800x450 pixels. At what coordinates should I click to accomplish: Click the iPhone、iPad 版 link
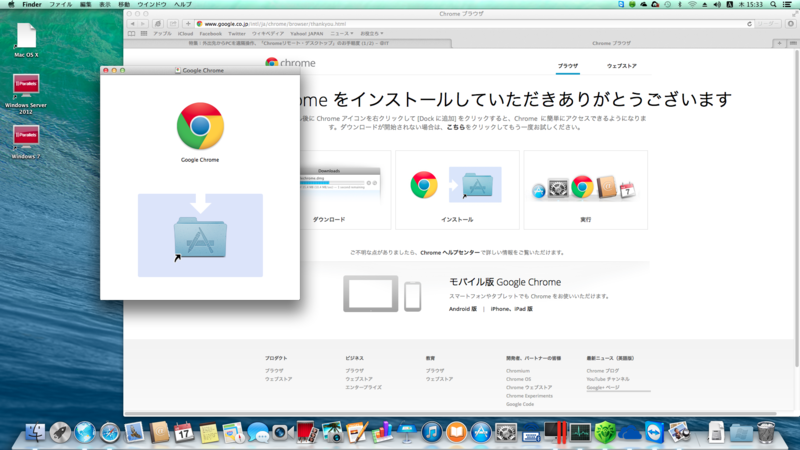(x=511, y=309)
